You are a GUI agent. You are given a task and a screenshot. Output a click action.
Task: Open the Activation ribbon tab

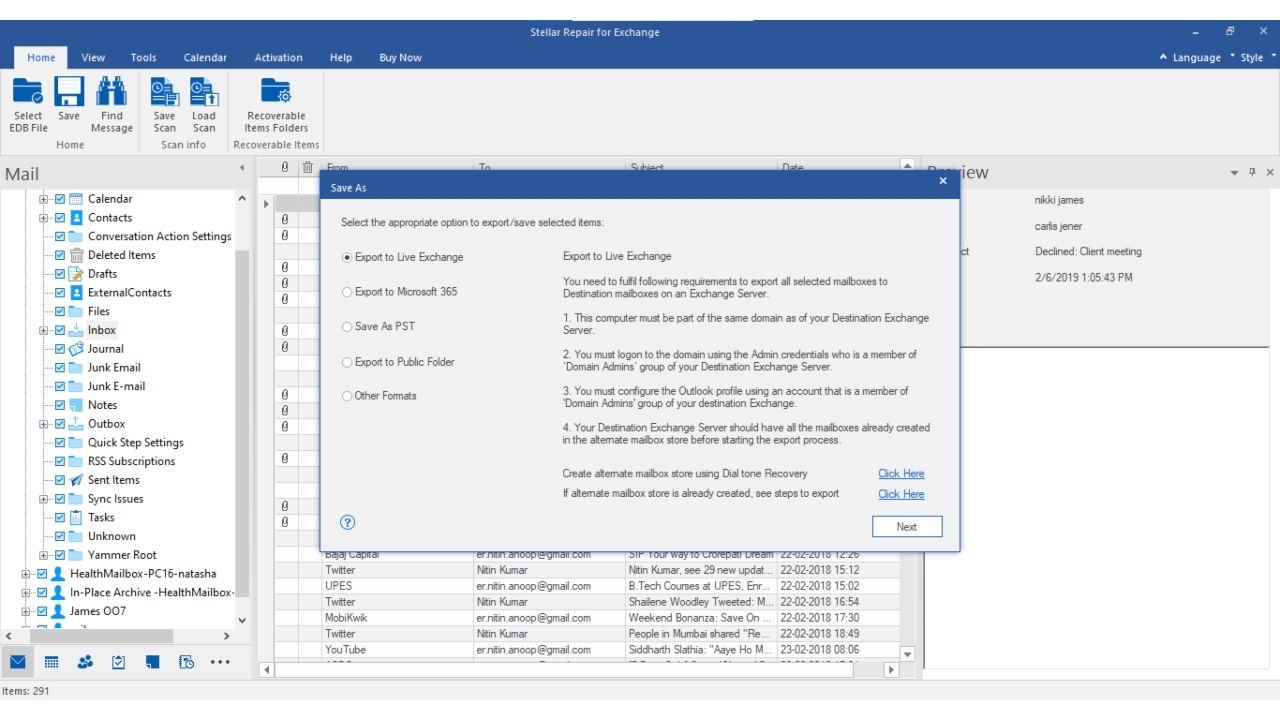pyautogui.click(x=278, y=58)
